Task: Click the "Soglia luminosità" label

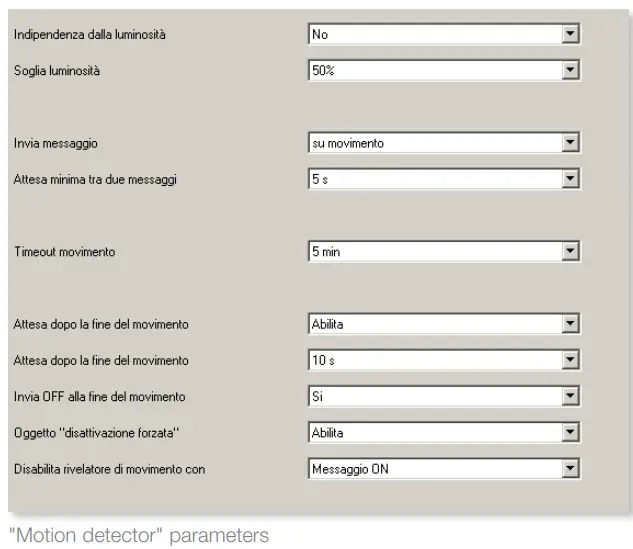Action: point(57,71)
